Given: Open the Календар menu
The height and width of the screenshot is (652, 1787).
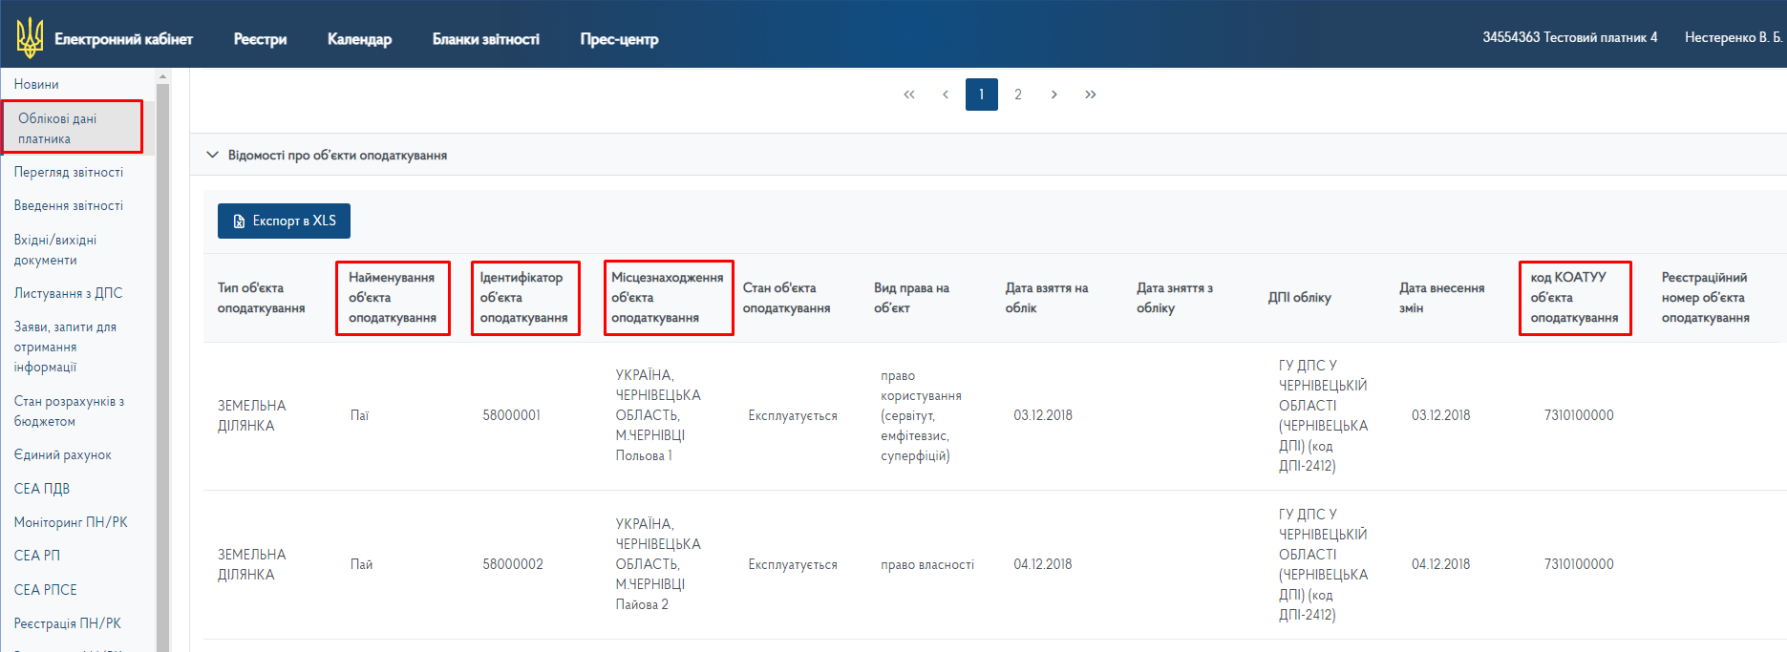Looking at the screenshot, I should pyautogui.click(x=359, y=39).
